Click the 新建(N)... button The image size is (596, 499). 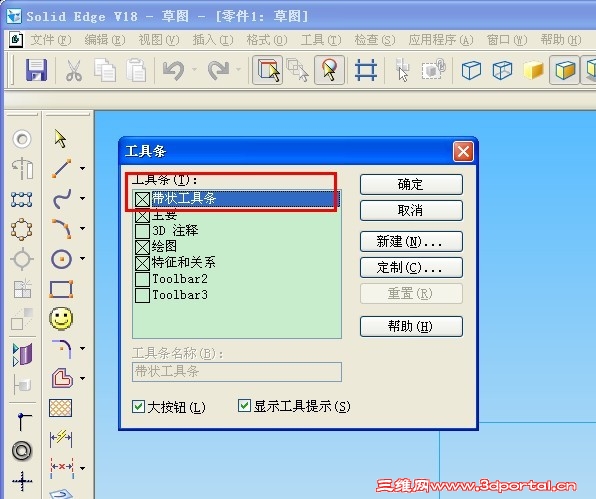pyautogui.click(x=411, y=241)
